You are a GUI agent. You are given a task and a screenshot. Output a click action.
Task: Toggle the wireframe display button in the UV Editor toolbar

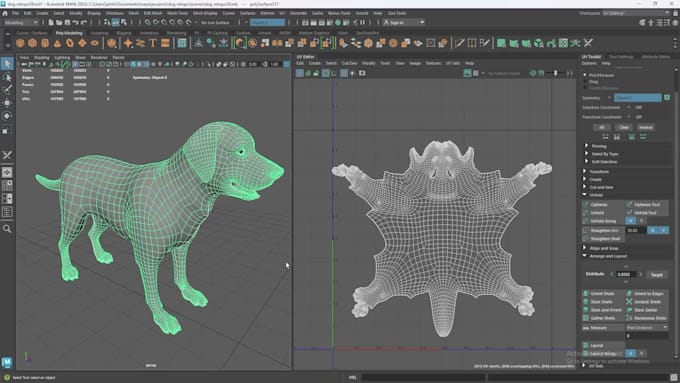pos(300,73)
